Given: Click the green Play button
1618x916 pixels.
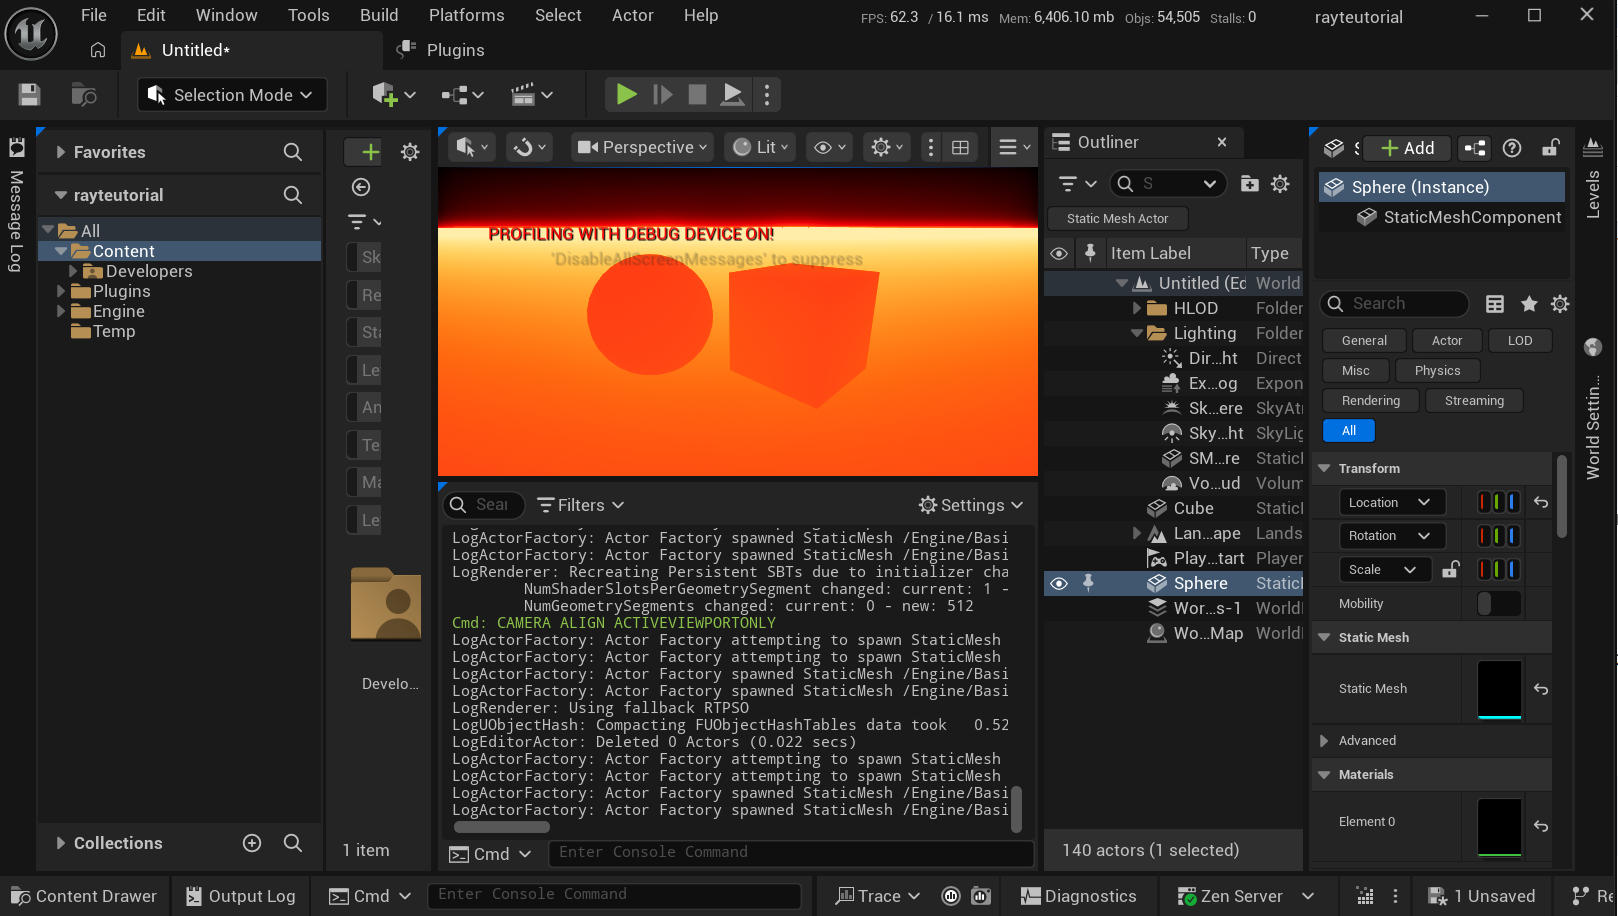Looking at the screenshot, I should point(626,95).
